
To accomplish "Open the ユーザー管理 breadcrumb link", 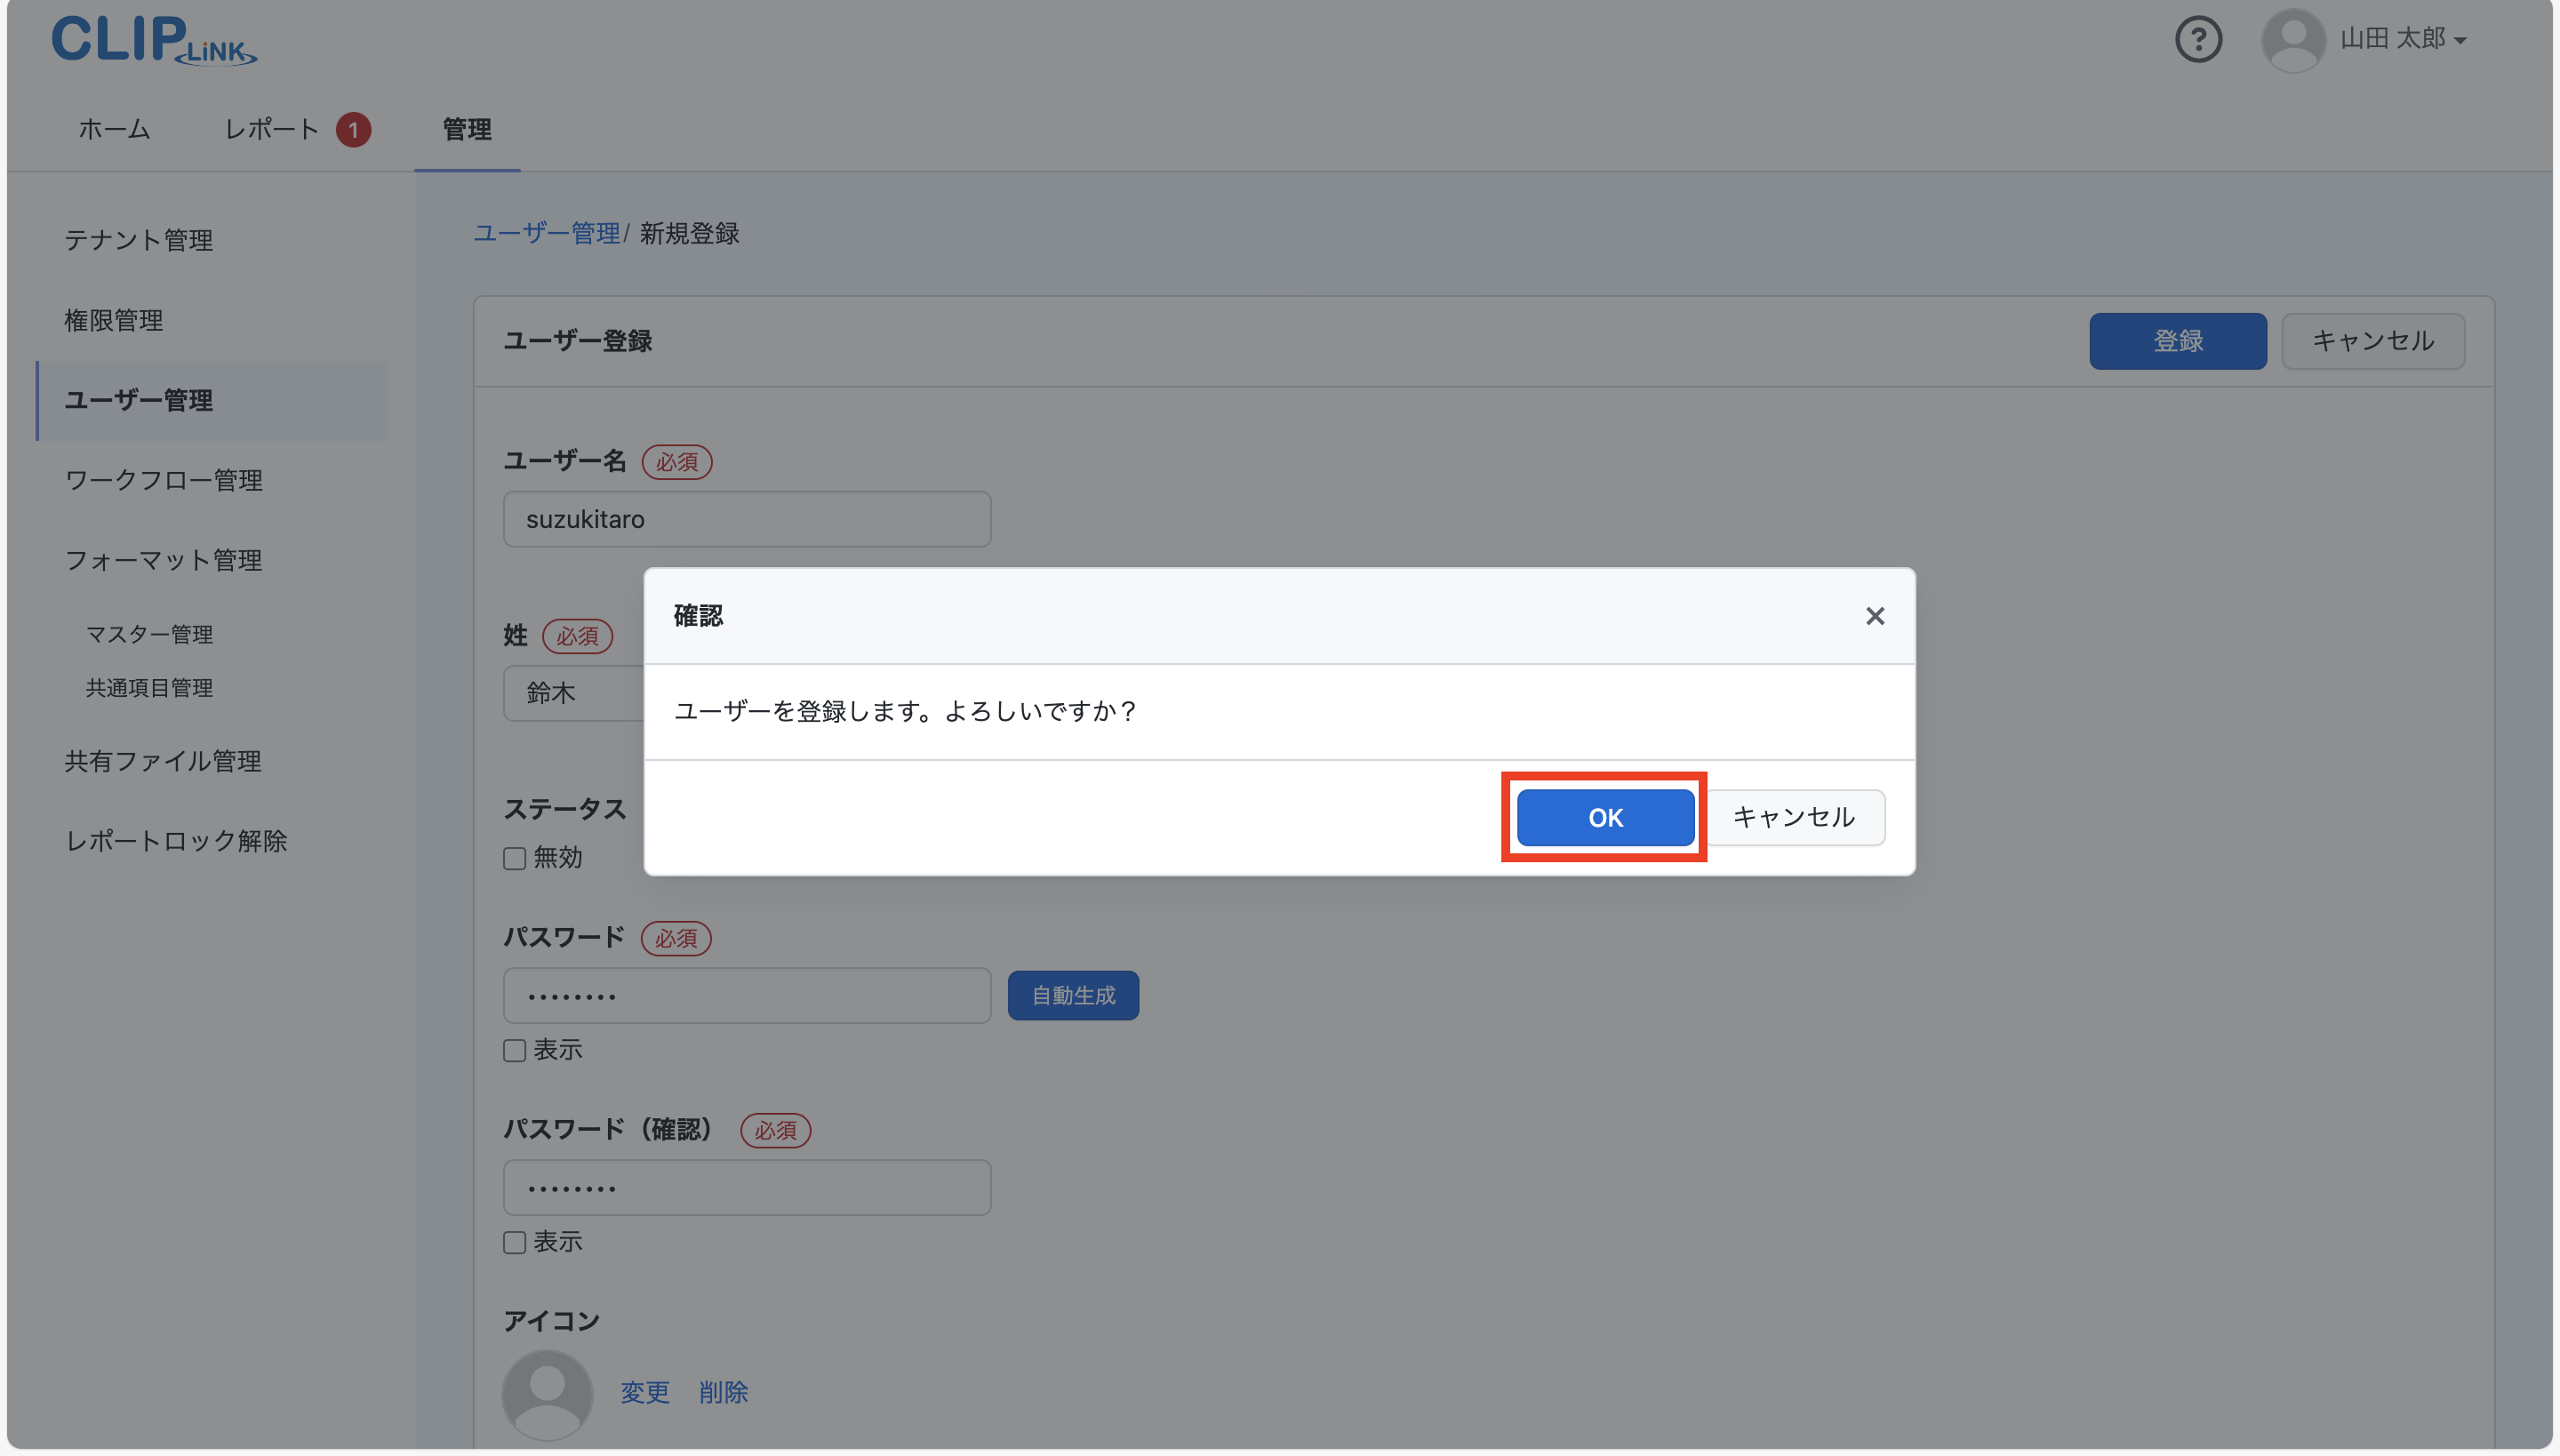I will coord(548,233).
